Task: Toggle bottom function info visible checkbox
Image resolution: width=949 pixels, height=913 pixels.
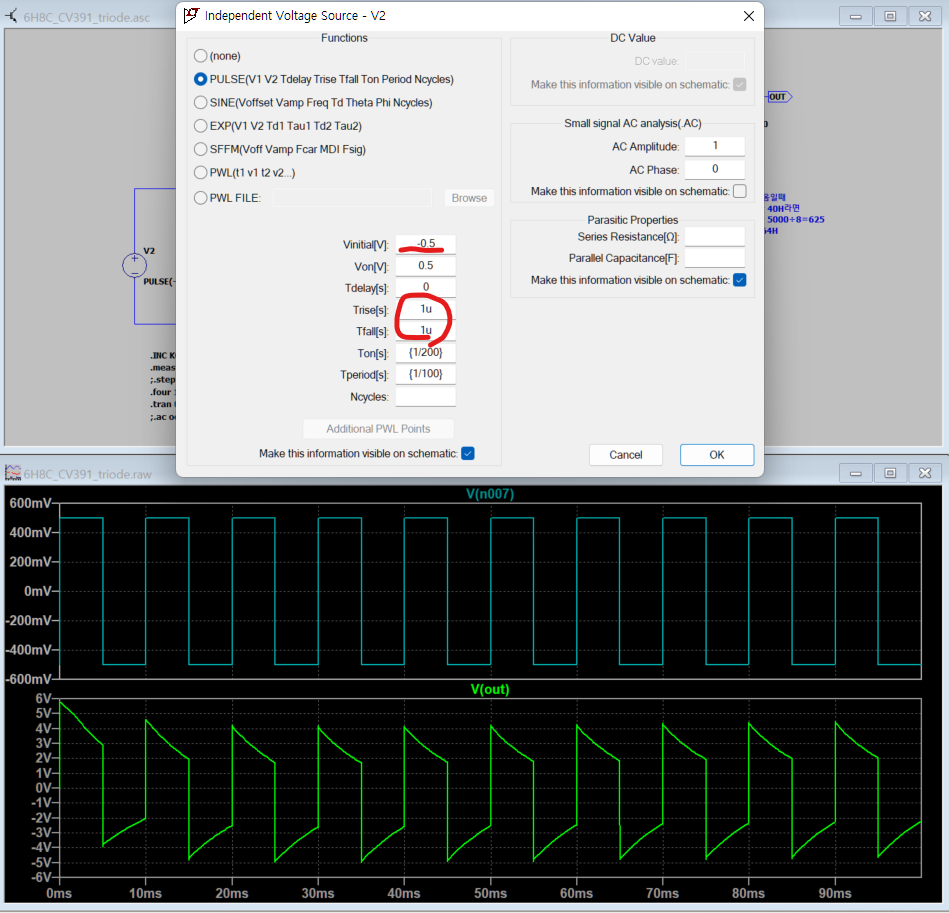Action: 467,454
